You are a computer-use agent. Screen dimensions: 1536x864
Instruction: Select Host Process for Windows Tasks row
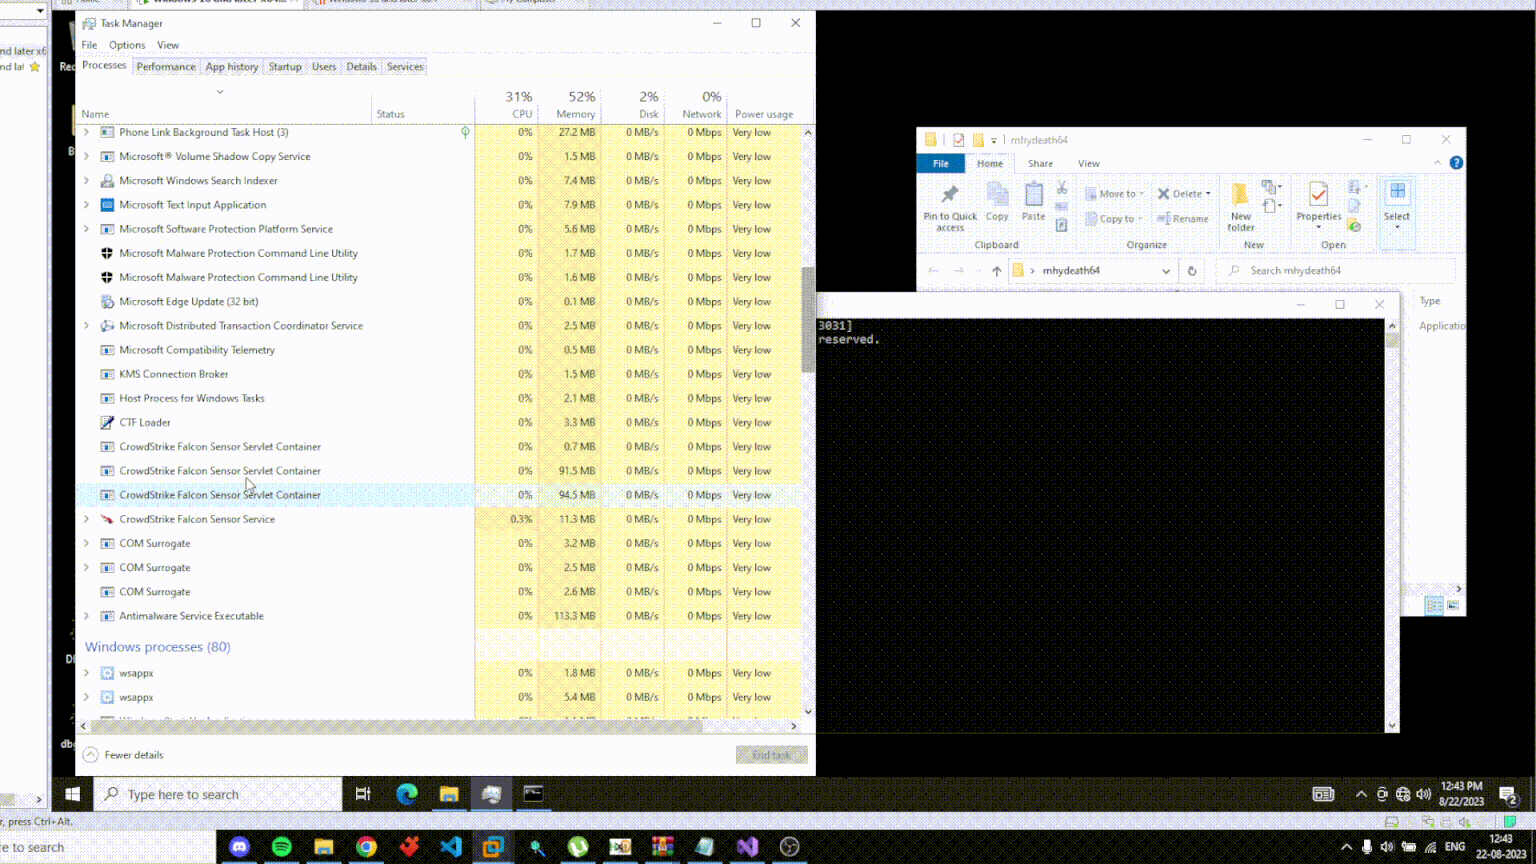click(439, 398)
